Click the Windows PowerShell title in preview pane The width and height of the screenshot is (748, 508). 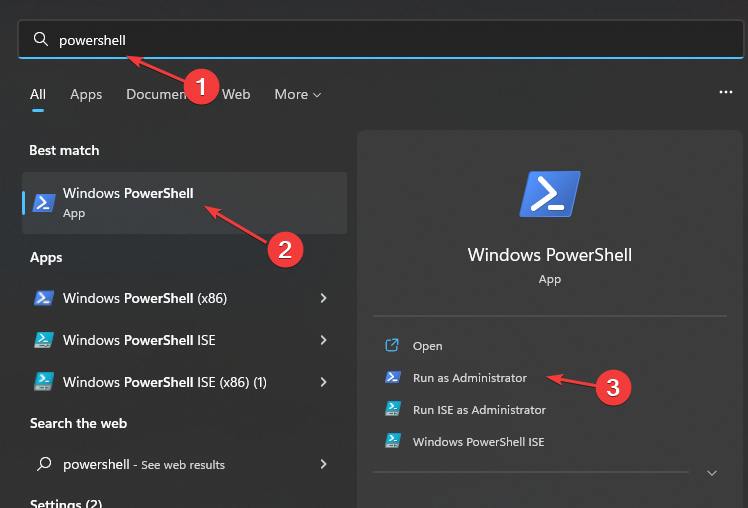pyautogui.click(x=550, y=255)
